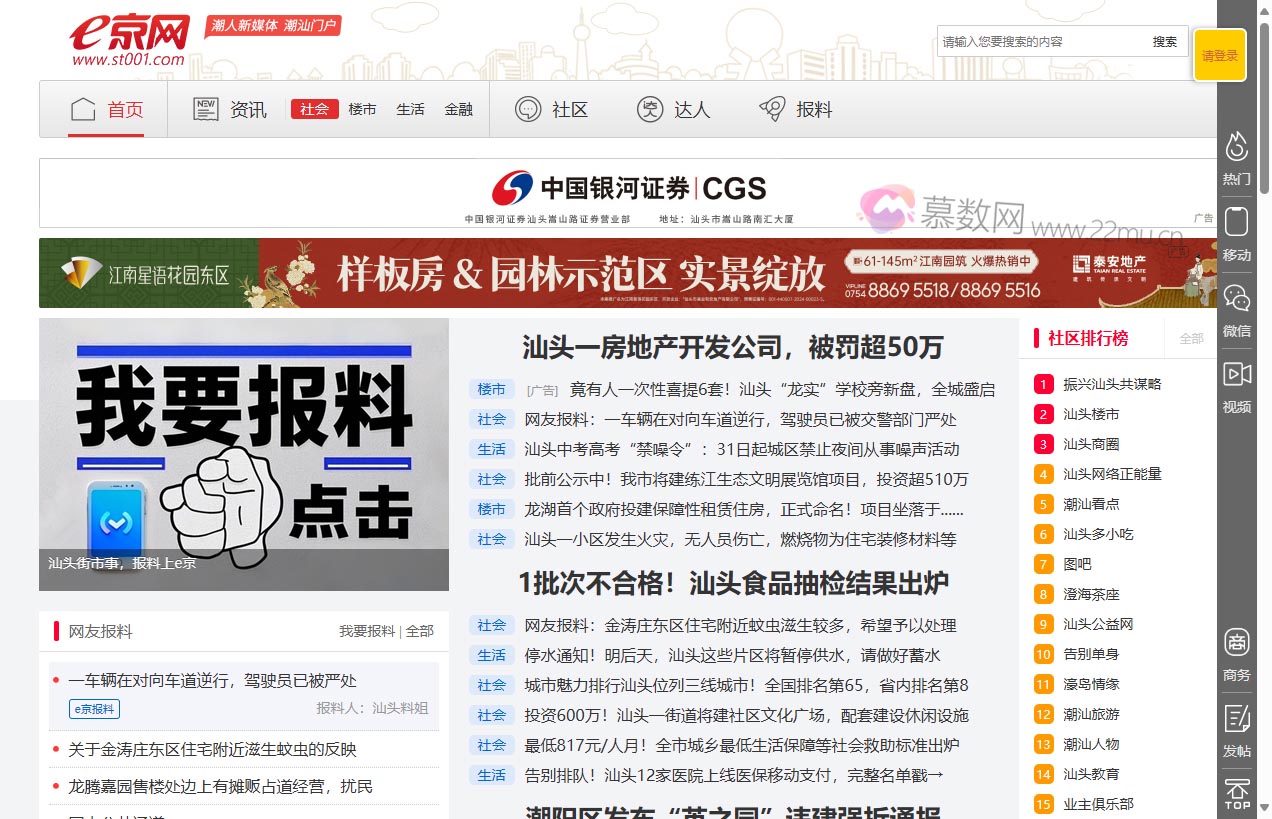This screenshot has height=819, width=1272.
Task: Open 移动 mobile icon on right sidebar
Action: click(1236, 221)
